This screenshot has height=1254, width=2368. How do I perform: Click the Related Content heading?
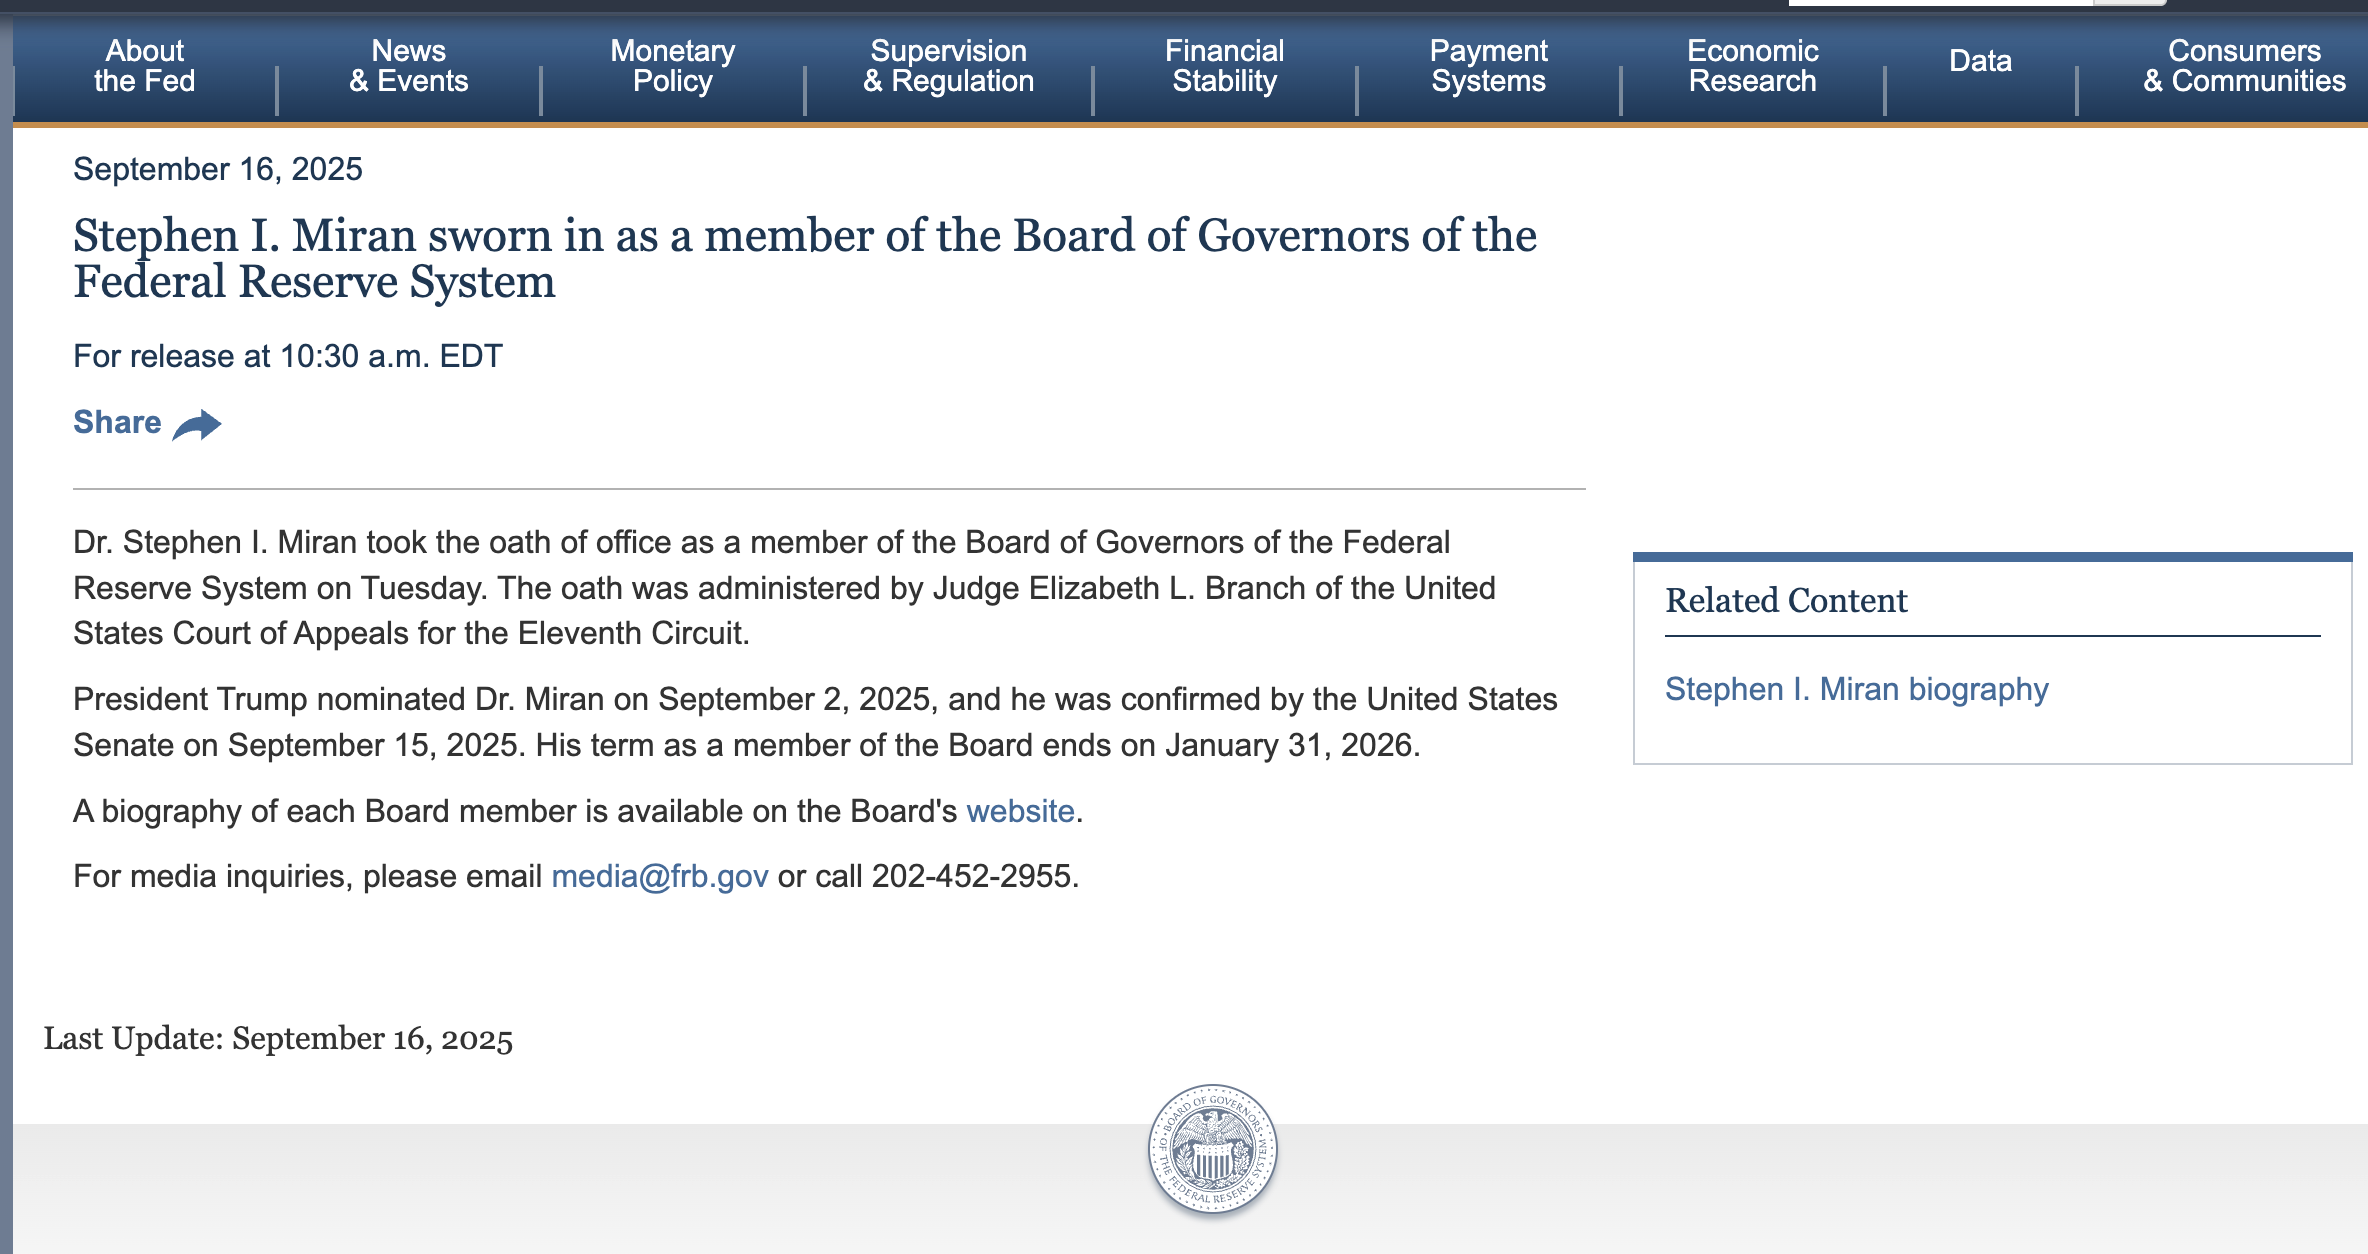[x=1786, y=600]
